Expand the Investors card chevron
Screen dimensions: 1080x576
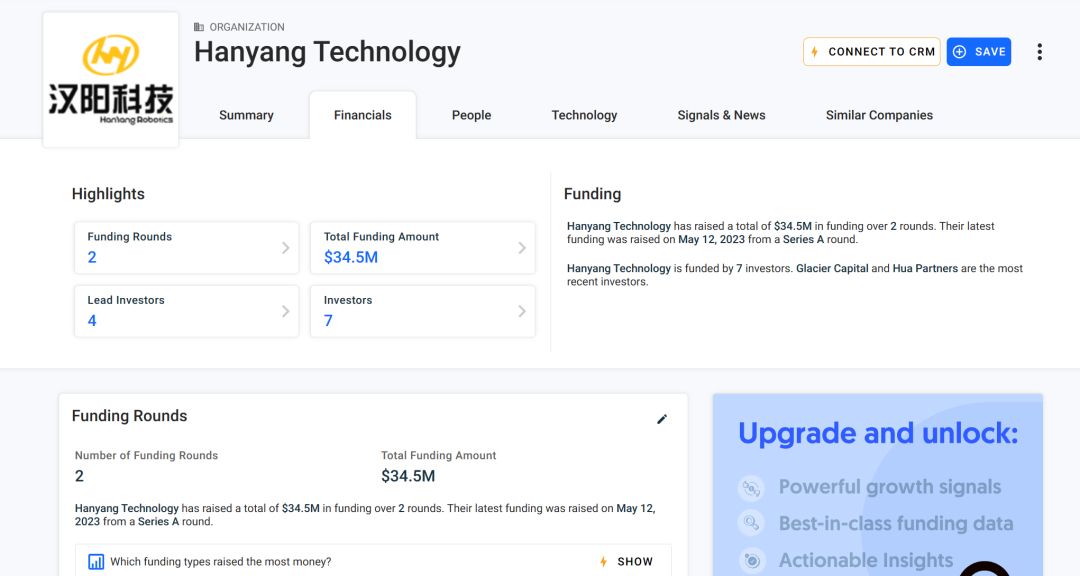pyautogui.click(x=521, y=311)
